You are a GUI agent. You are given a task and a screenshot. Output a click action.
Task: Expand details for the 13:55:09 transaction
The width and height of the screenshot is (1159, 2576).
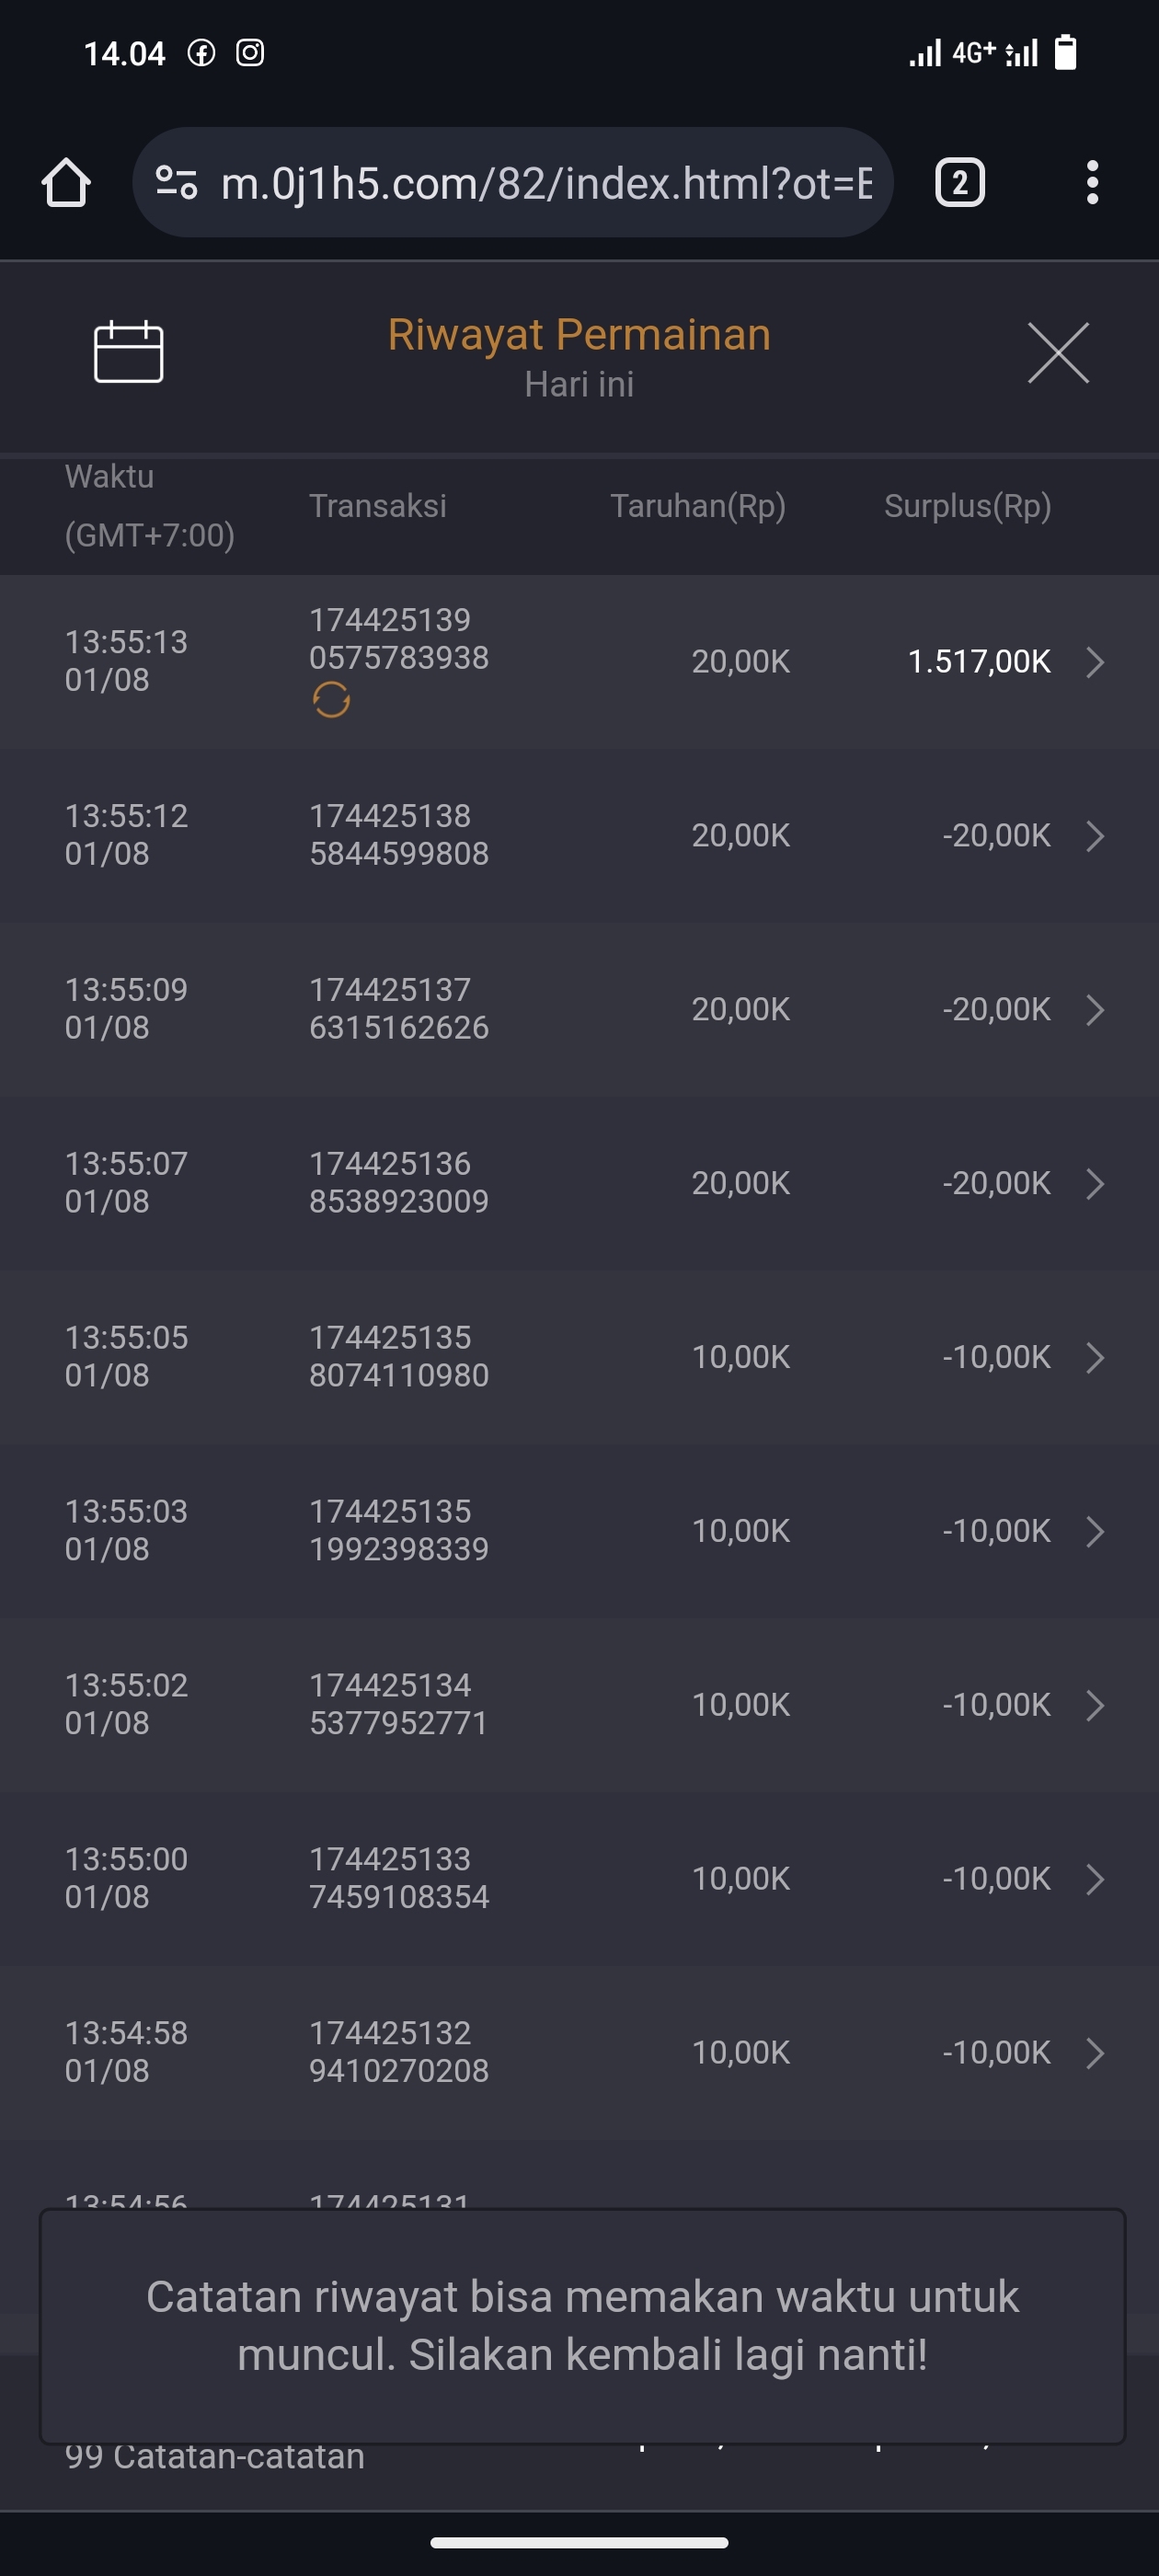[x=1095, y=1010]
